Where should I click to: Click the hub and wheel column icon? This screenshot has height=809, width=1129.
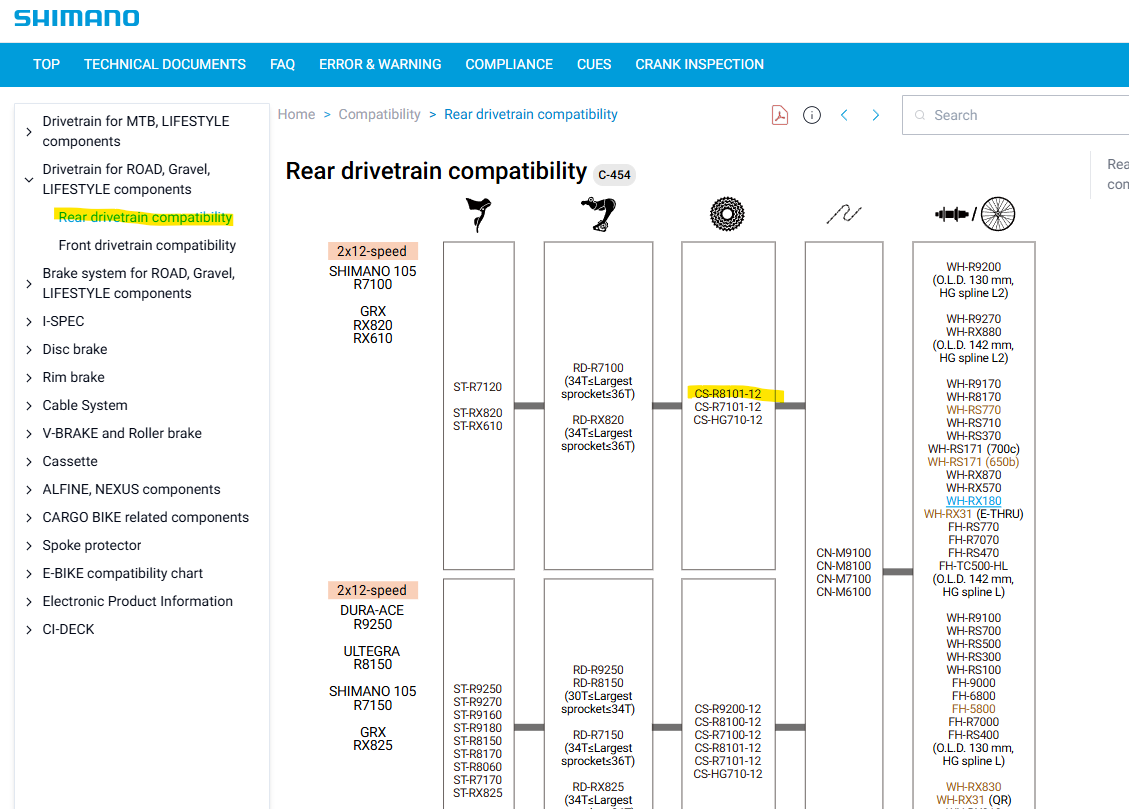(974, 214)
